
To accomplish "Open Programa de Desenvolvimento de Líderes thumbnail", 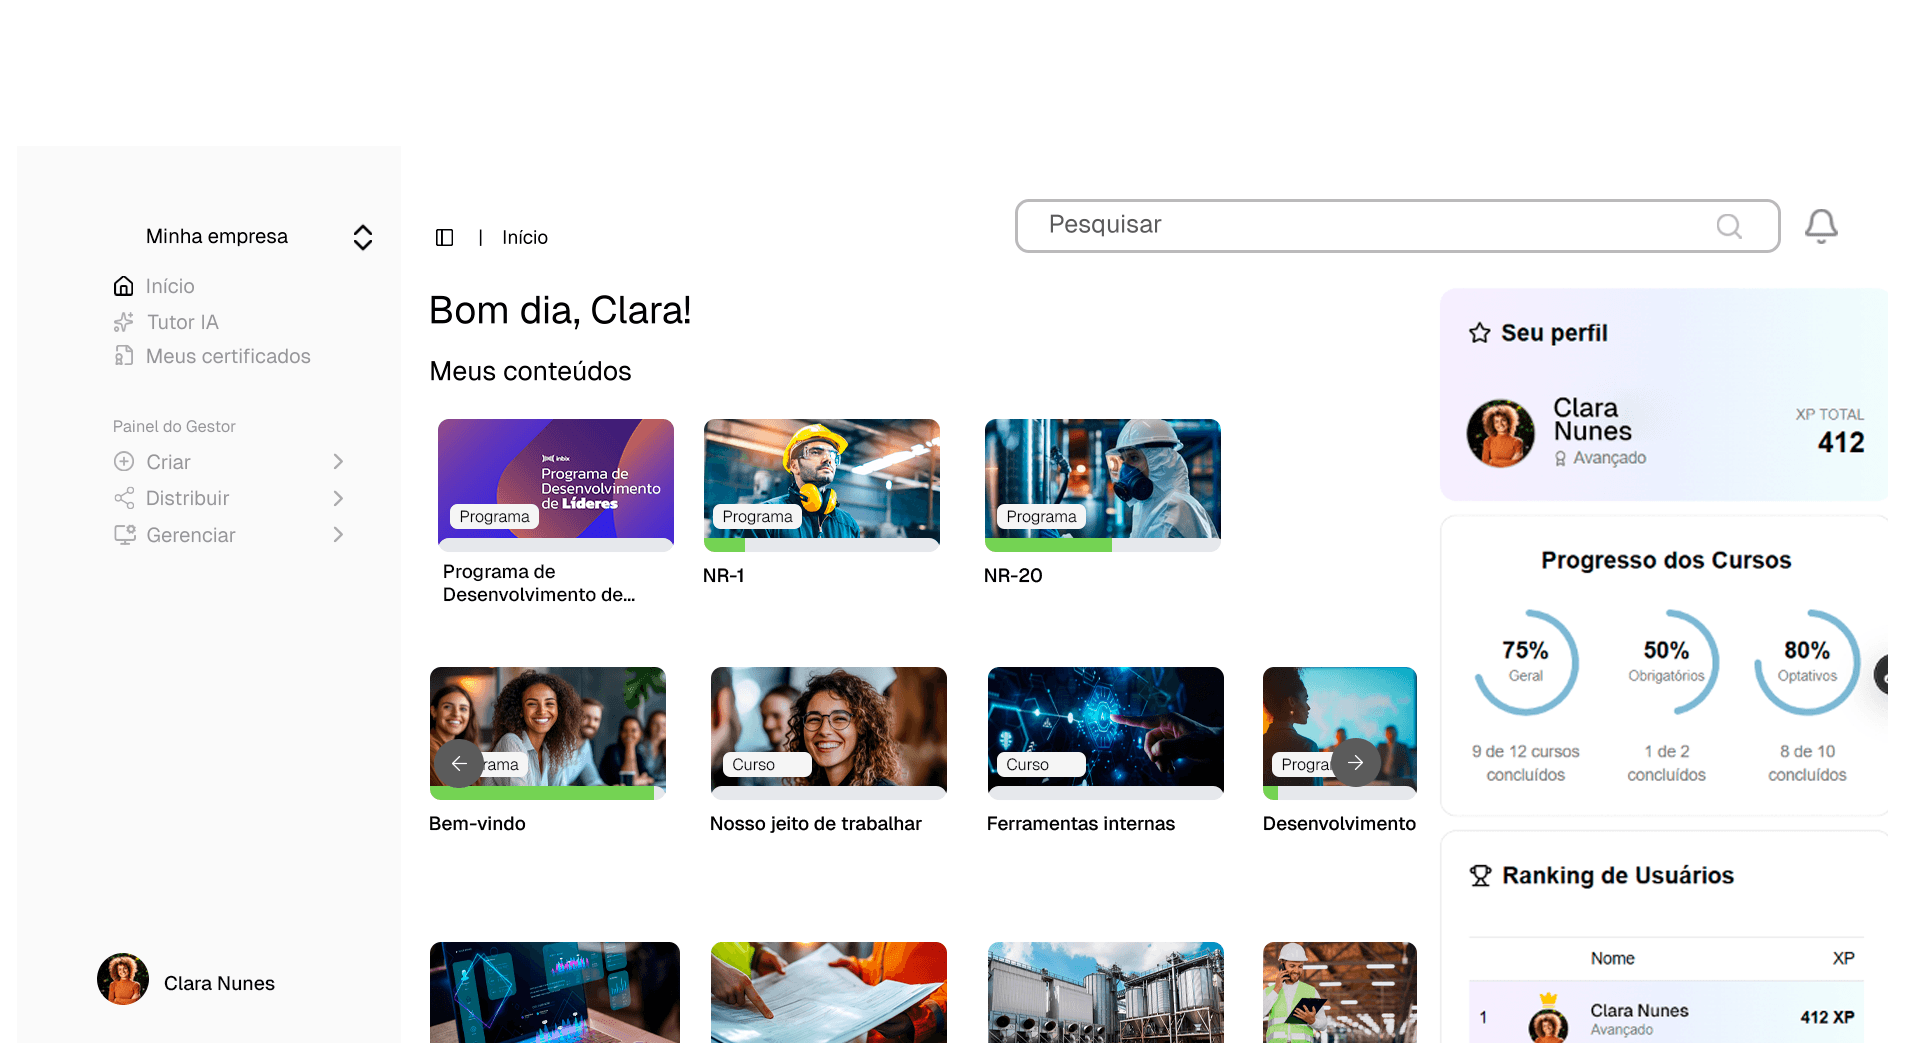I will pyautogui.click(x=556, y=479).
